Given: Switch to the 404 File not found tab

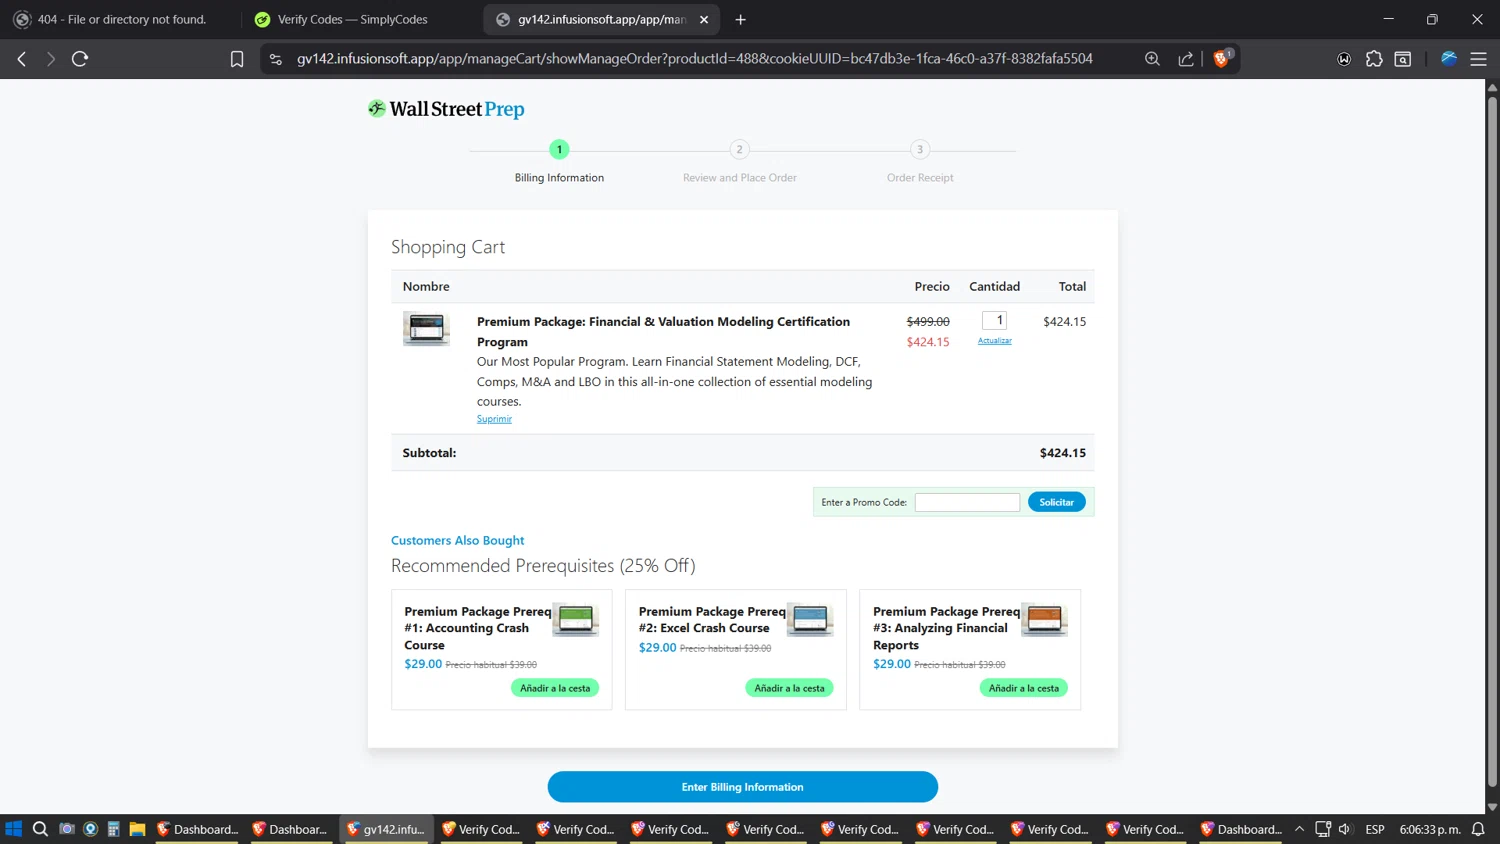Looking at the screenshot, I should pyautogui.click(x=120, y=19).
